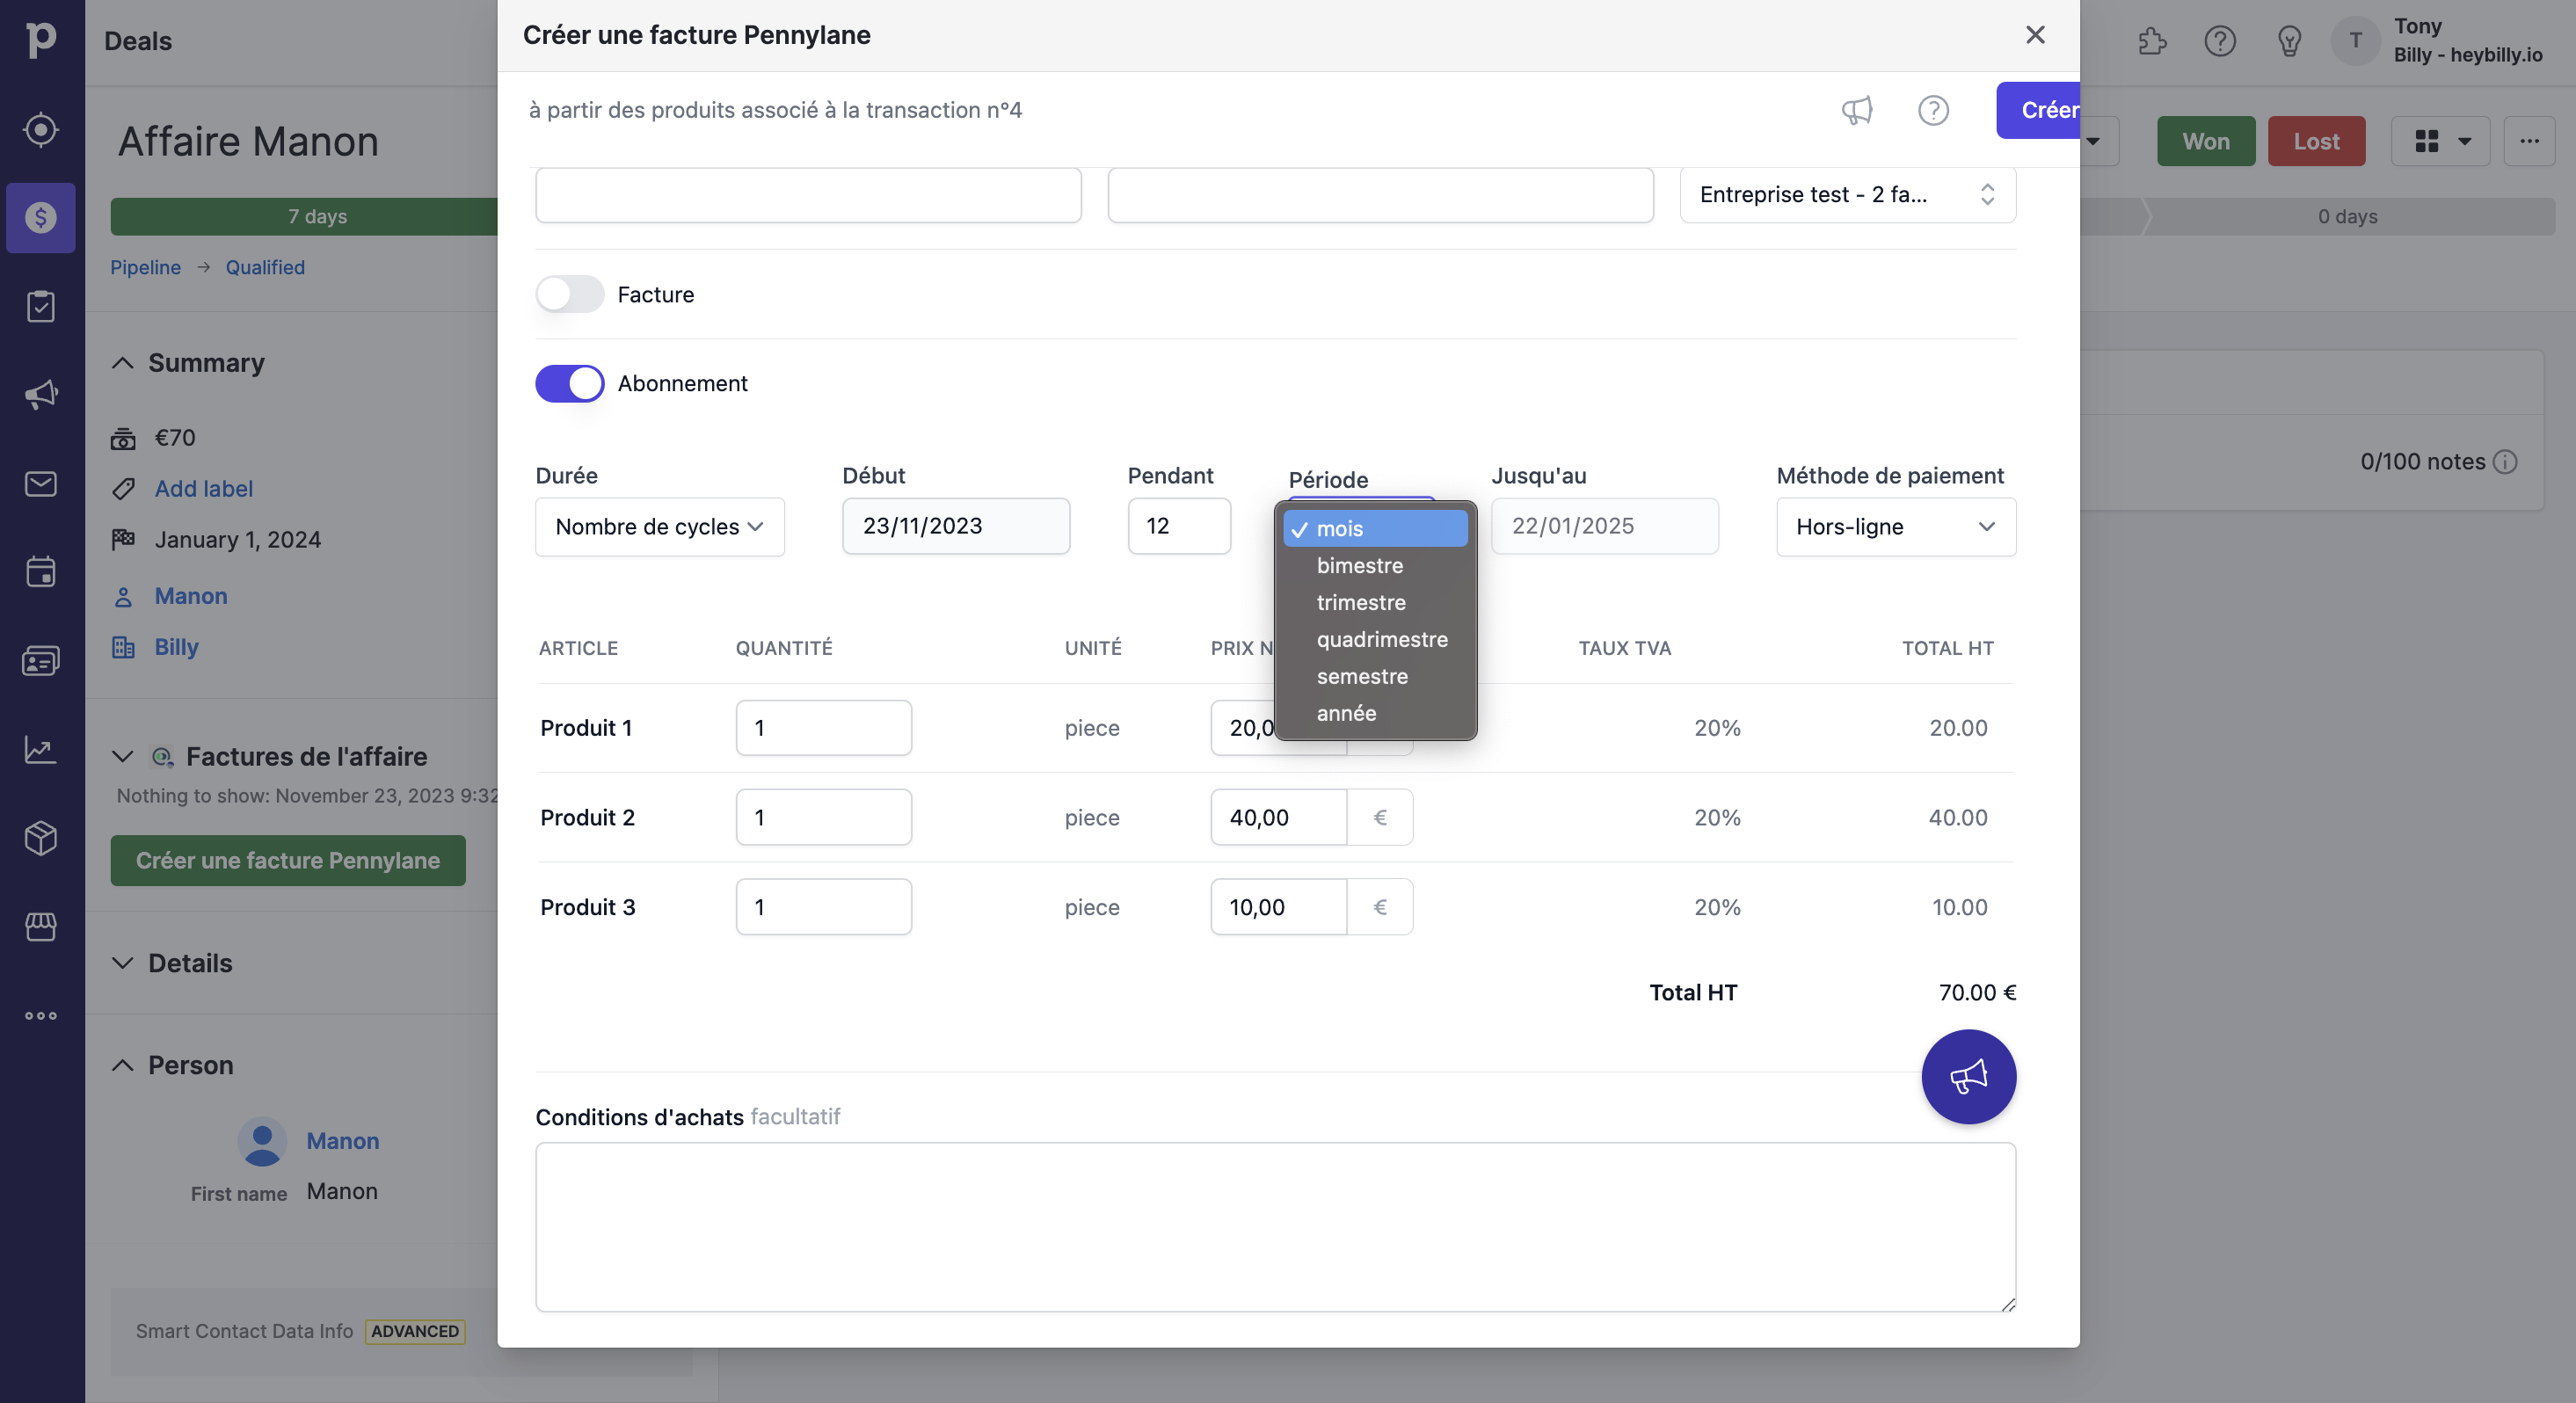Image resolution: width=2576 pixels, height=1403 pixels.
Task: Click Add label tag icon
Action: [x=123, y=489]
